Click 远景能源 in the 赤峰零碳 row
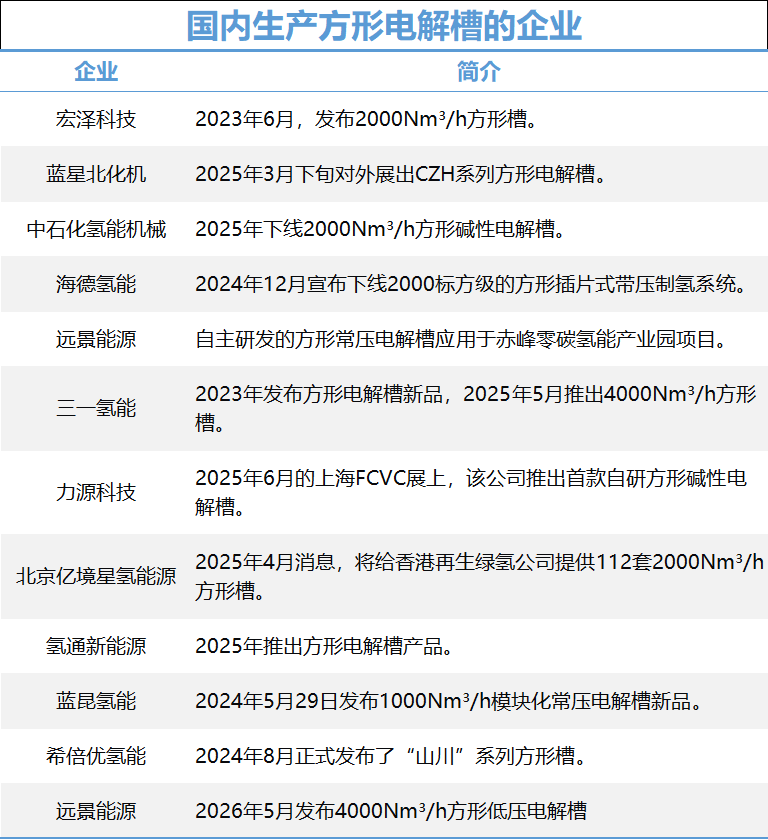This screenshot has height=840, width=768. (96, 339)
